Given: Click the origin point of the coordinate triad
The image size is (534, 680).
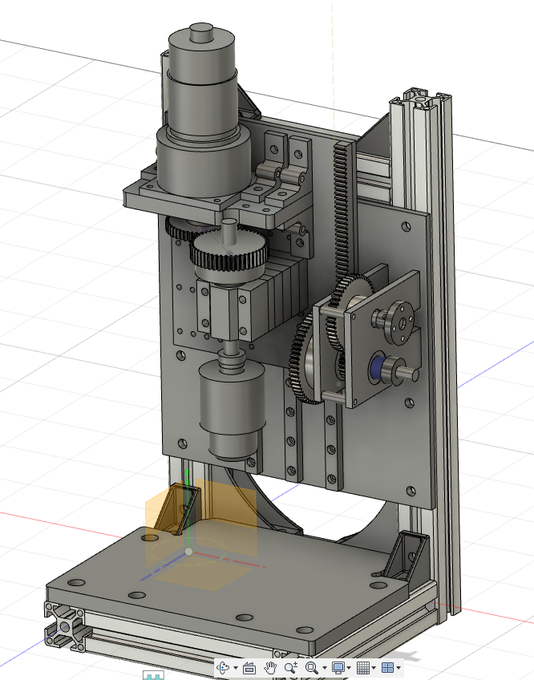Looking at the screenshot, I should pyautogui.click(x=189, y=552).
